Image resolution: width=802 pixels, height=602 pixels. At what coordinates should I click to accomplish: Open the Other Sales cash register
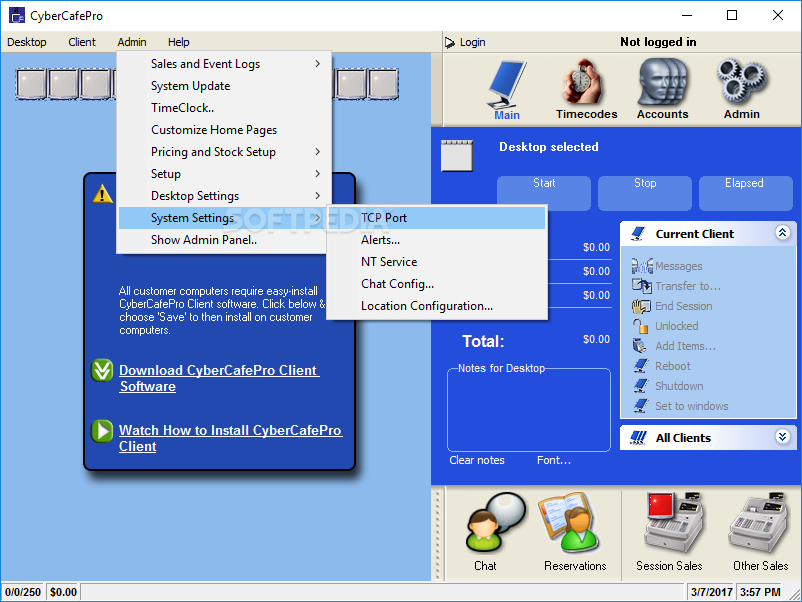pos(759,522)
